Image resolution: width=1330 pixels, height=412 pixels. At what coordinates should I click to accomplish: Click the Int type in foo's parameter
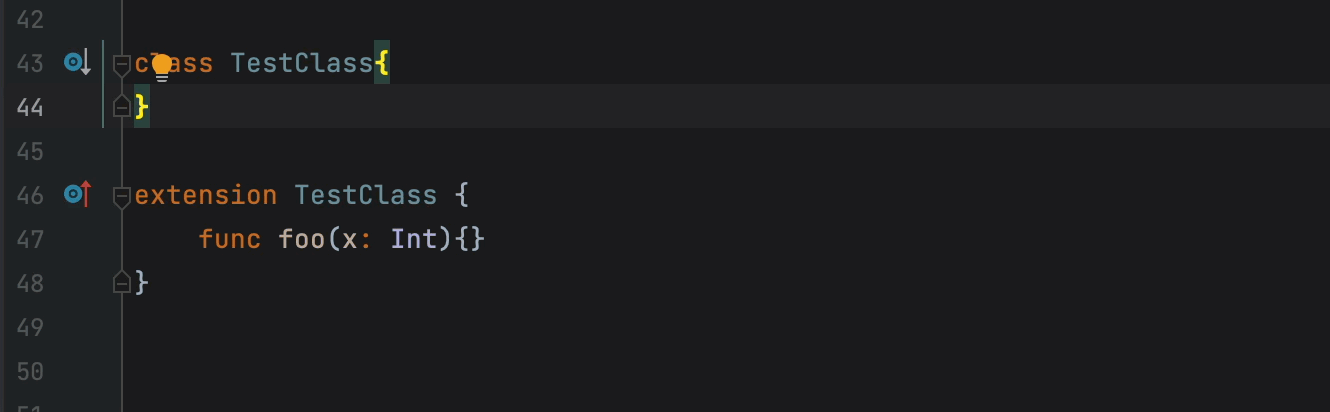point(414,239)
